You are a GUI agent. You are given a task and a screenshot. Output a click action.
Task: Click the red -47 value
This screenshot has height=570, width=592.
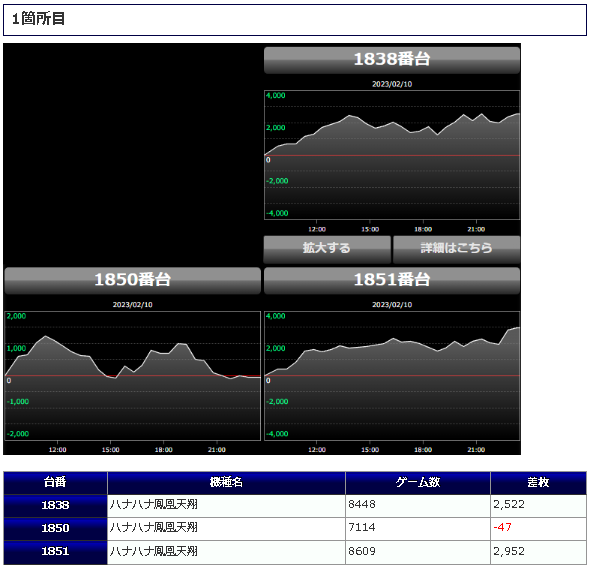[x=503, y=527]
